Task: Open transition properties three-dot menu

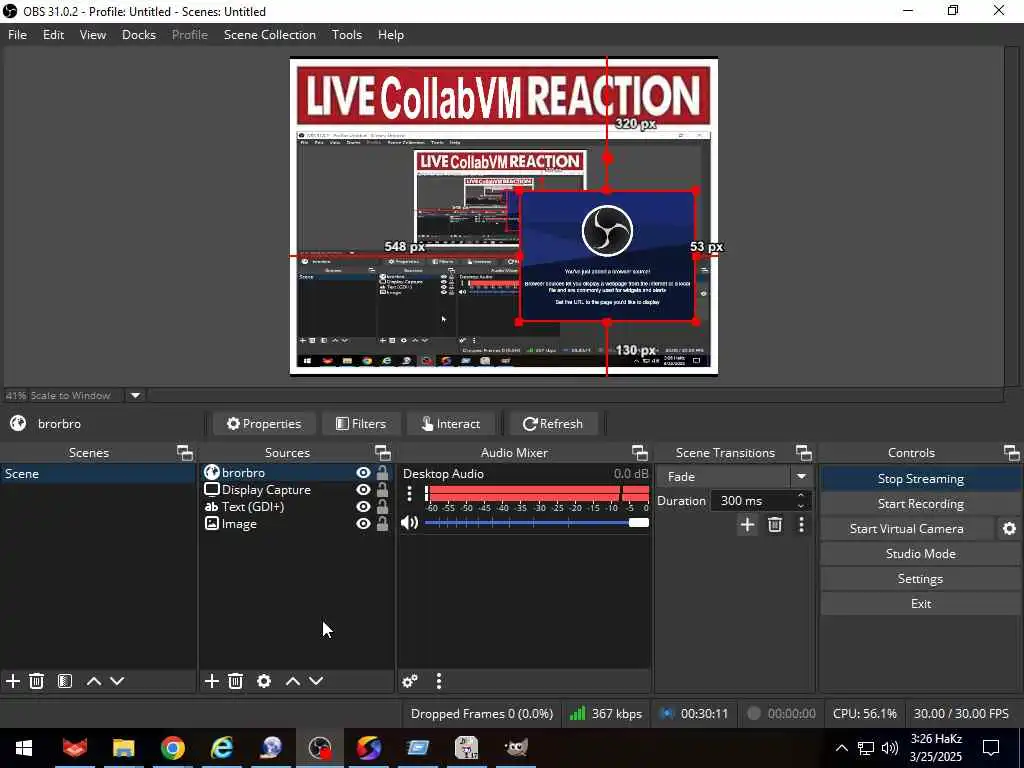Action: (801, 524)
